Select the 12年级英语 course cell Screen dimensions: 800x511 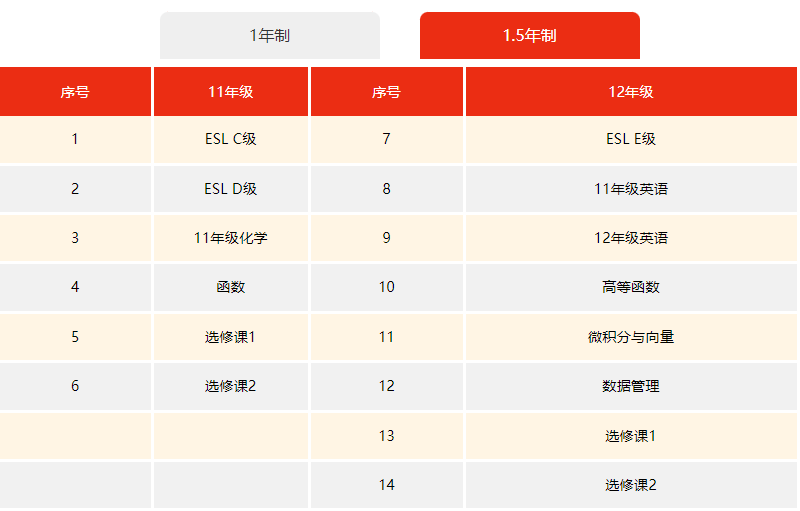[x=631, y=238]
